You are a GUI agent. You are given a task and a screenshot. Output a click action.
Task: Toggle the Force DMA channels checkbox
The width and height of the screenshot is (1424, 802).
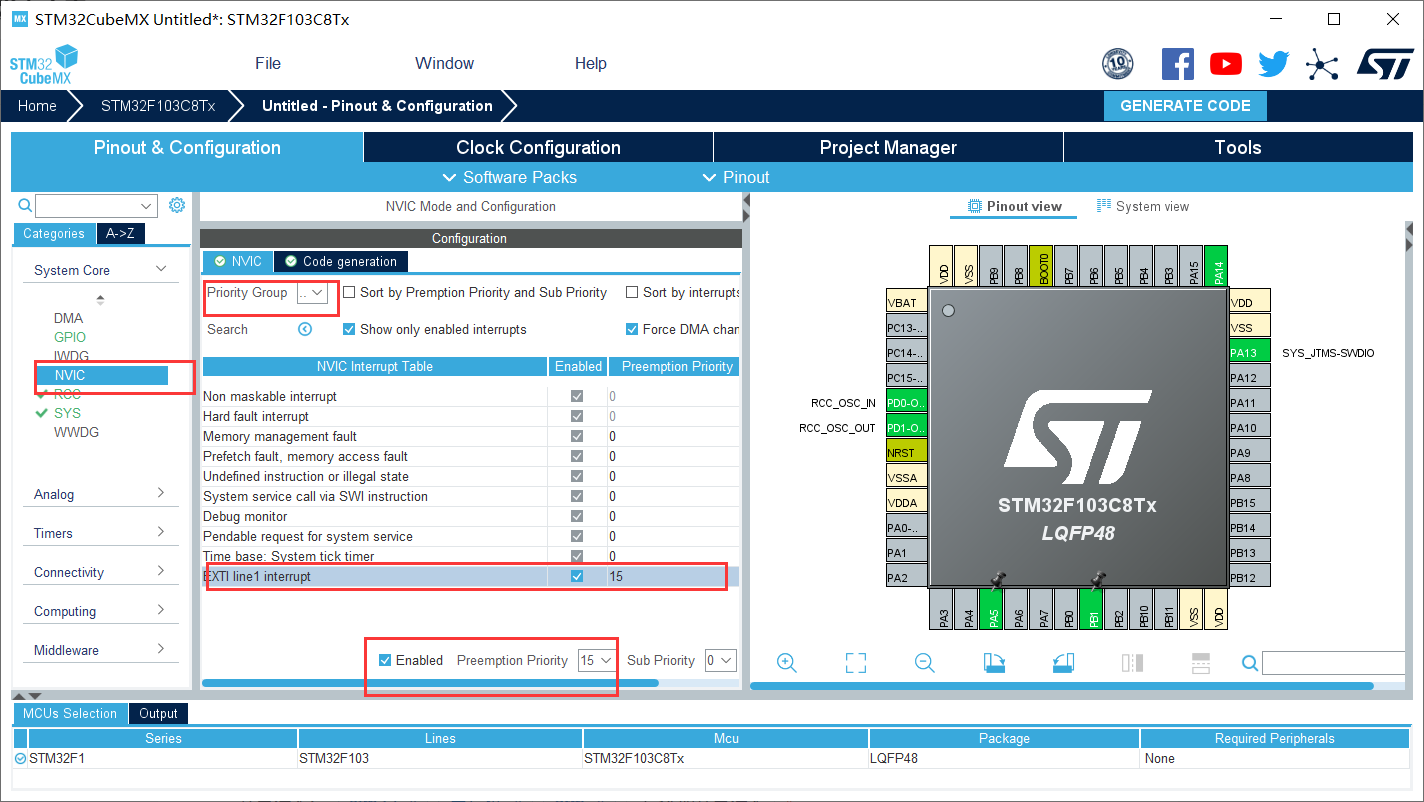coord(632,329)
